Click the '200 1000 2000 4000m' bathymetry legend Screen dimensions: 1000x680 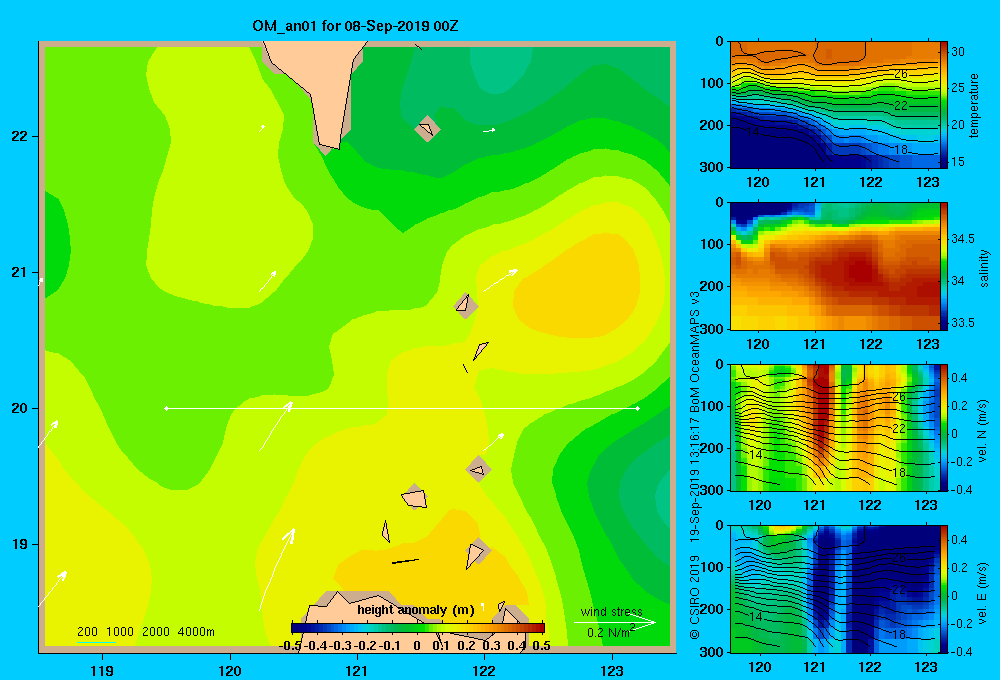tap(146, 632)
